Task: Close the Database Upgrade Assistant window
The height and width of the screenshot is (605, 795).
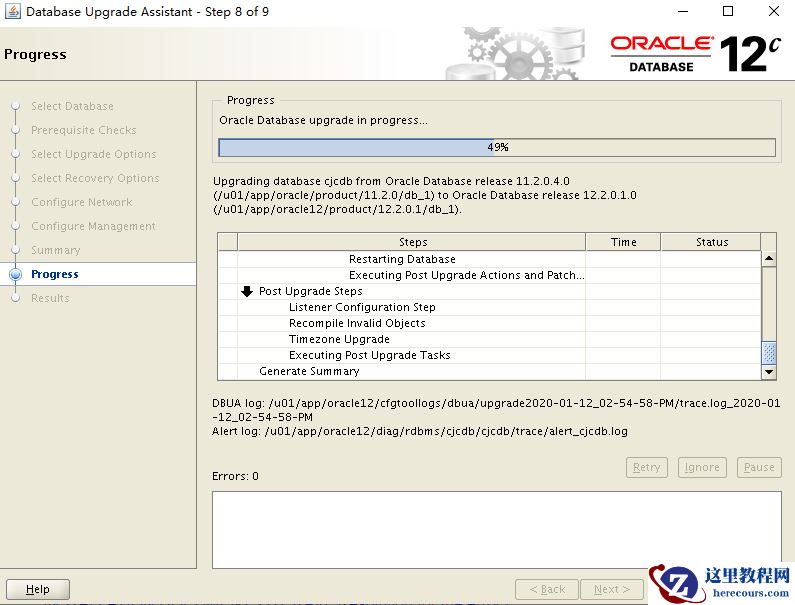Action: (x=774, y=11)
